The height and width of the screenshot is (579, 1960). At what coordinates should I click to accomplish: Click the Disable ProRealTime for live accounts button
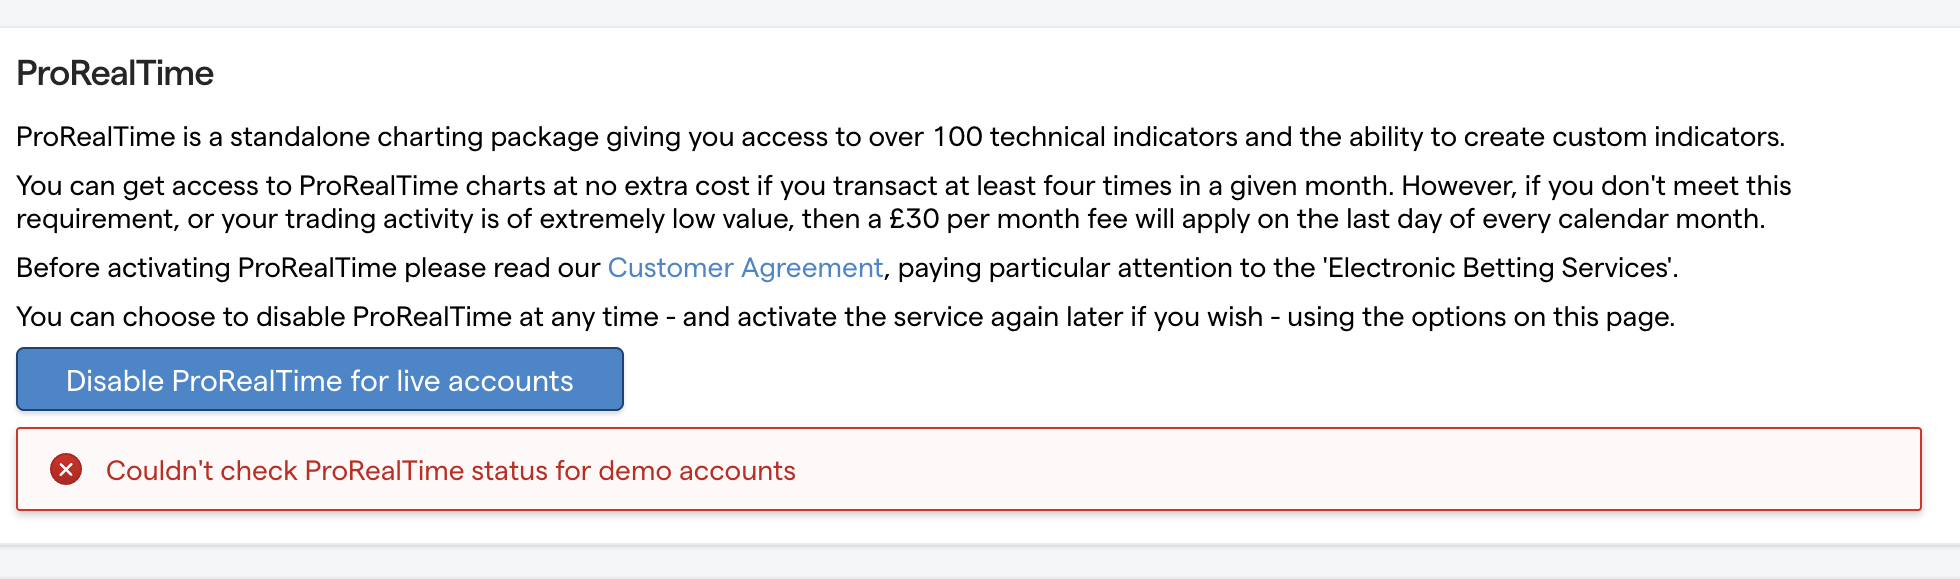(x=320, y=380)
